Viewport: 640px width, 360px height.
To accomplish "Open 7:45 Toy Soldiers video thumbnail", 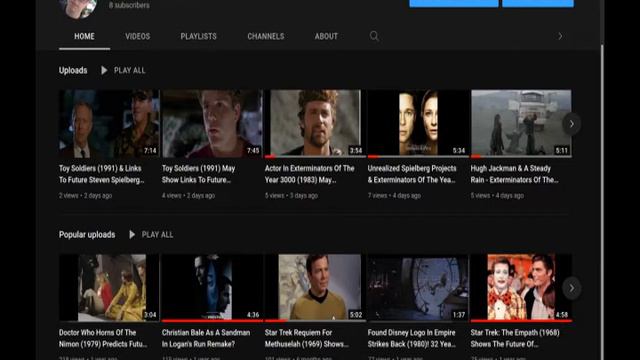I will pyautogui.click(x=212, y=124).
